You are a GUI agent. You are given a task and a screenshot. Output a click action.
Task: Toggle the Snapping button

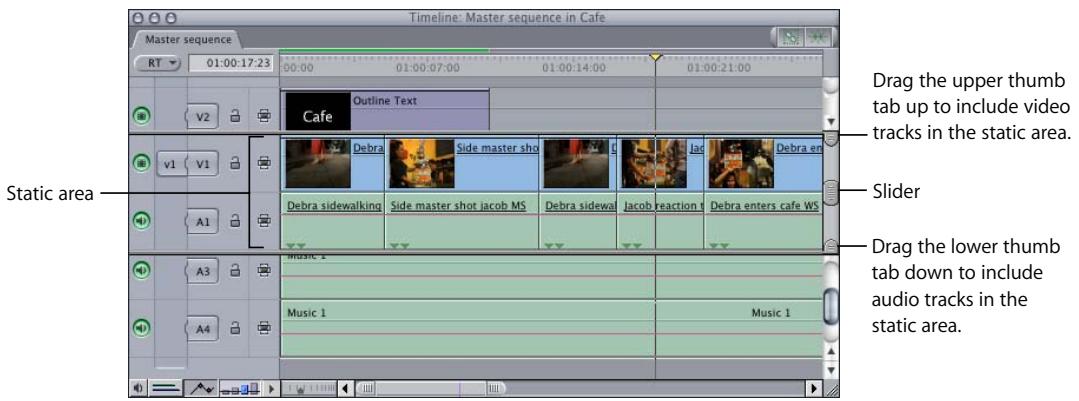pyautogui.click(x=819, y=37)
